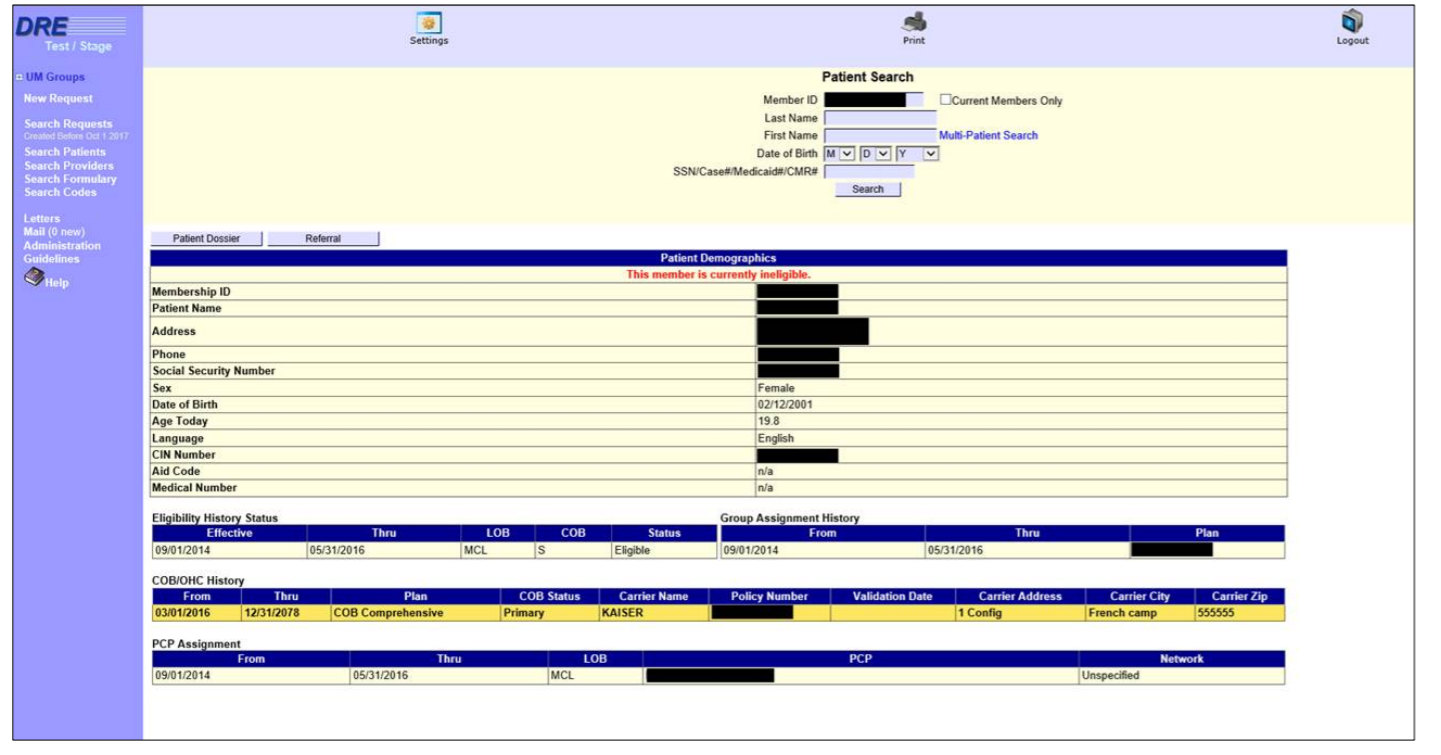Image resolution: width=1441 pixels, height=755 pixels.
Task: Click the Search button
Action: pos(867,189)
